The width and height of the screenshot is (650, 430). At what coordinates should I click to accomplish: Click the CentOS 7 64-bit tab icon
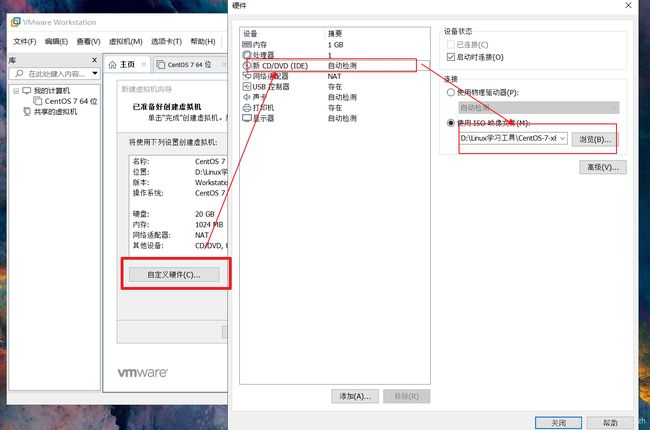160,65
